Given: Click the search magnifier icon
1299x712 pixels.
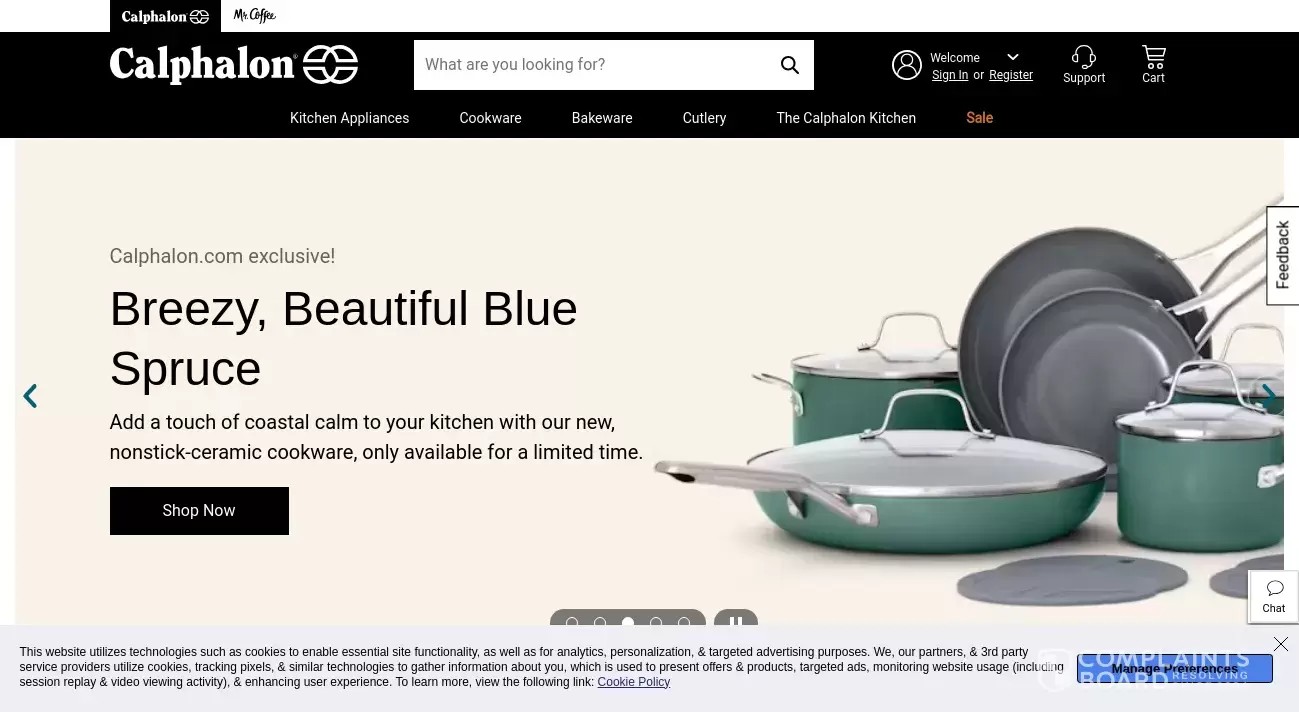Looking at the screenshot, I should 790,65.
